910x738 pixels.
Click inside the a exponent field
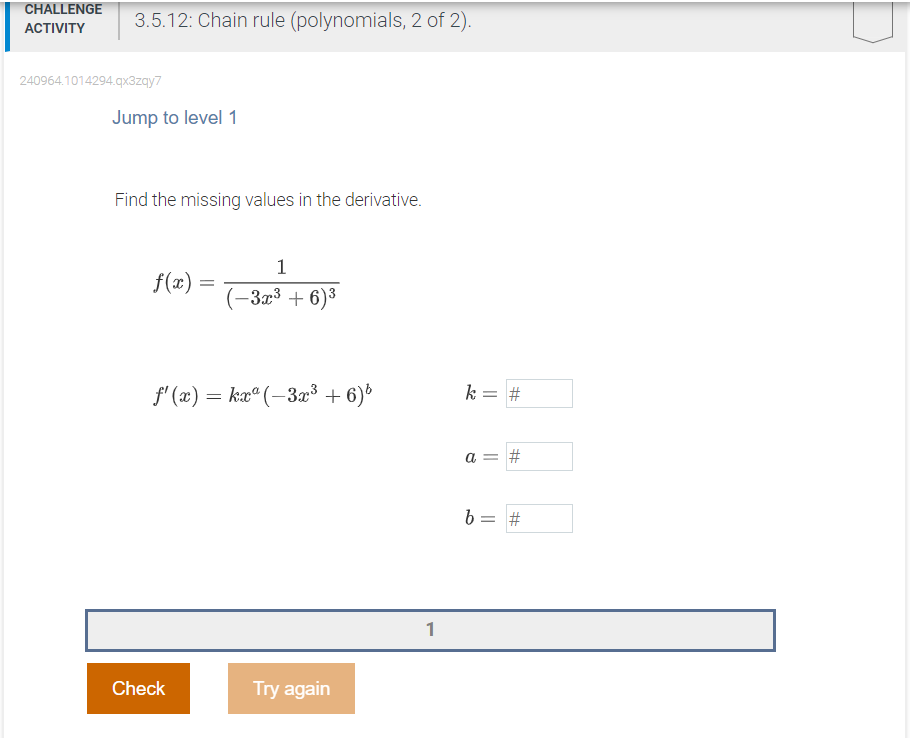(x=539, y=456)
